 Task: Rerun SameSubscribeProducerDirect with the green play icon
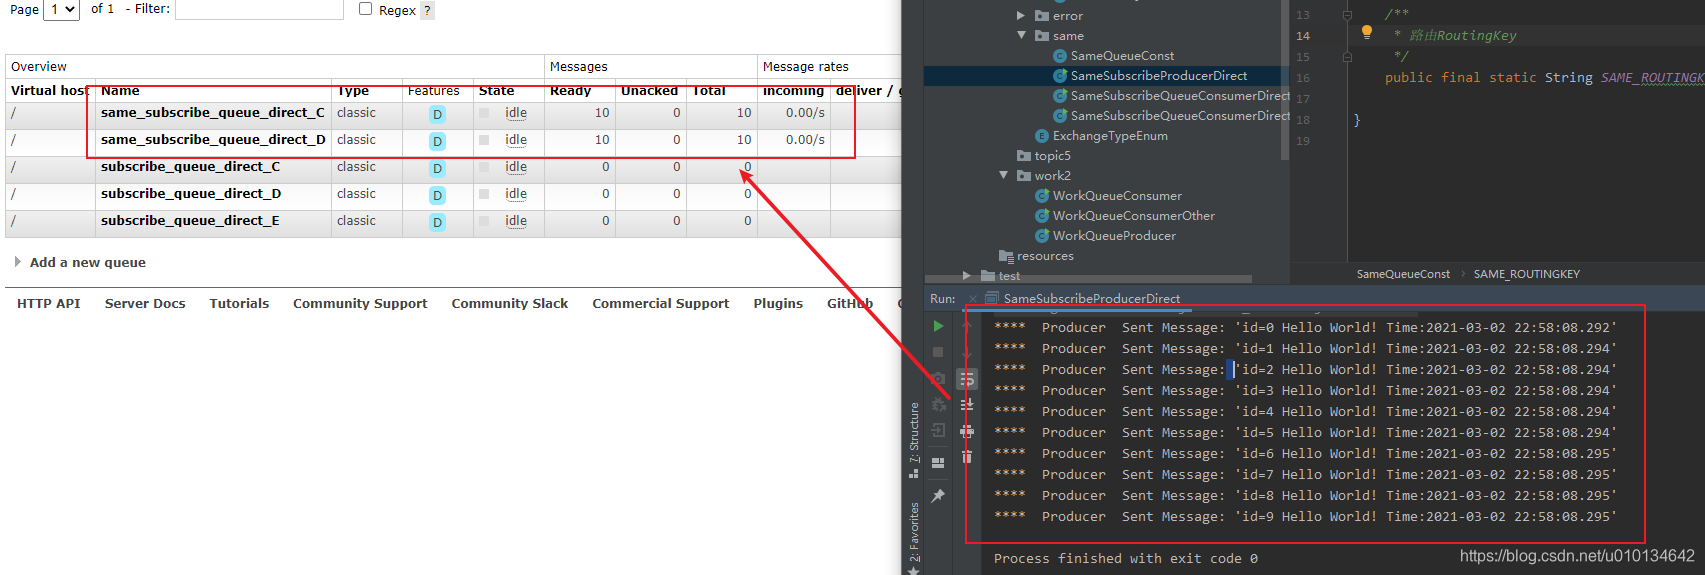[x=938, y=326]
